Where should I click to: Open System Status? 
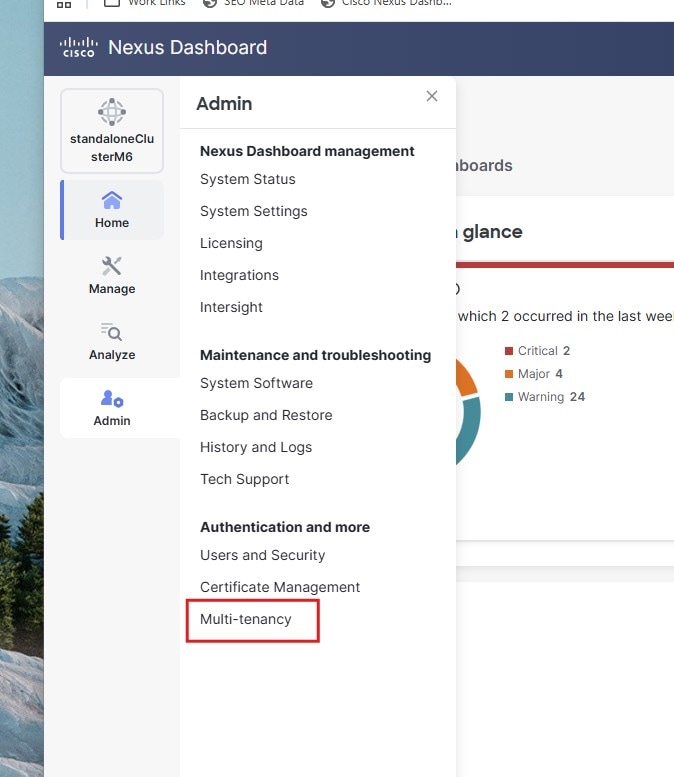[248, 179]
